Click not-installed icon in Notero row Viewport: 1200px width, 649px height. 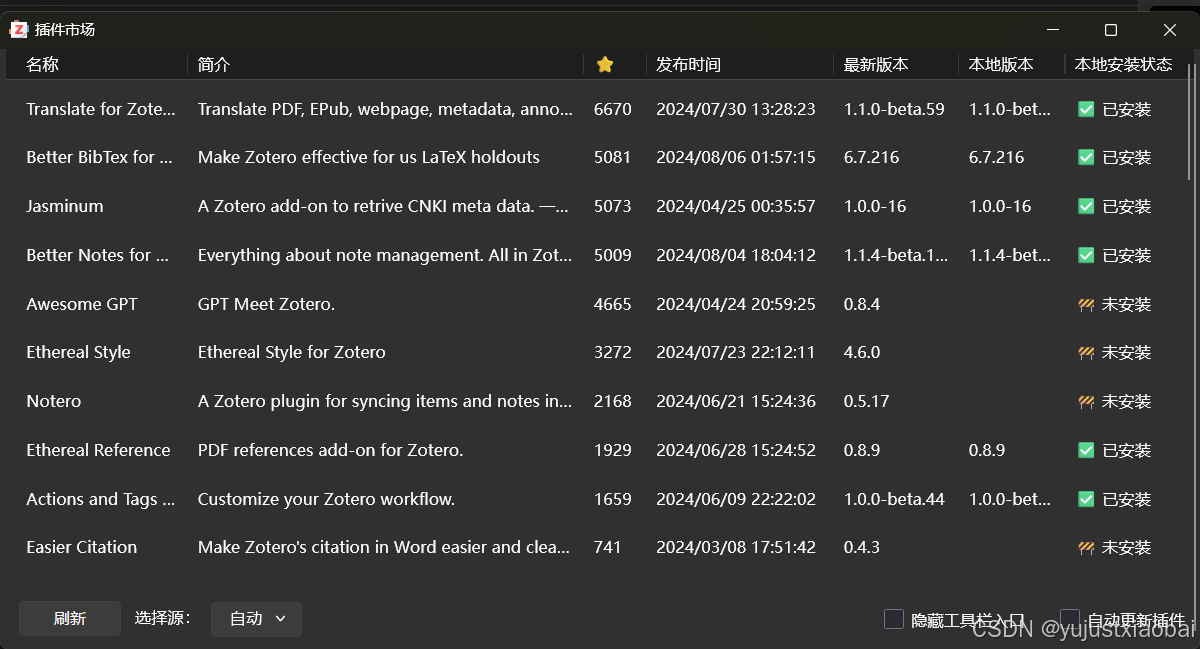coord(1086,401)
